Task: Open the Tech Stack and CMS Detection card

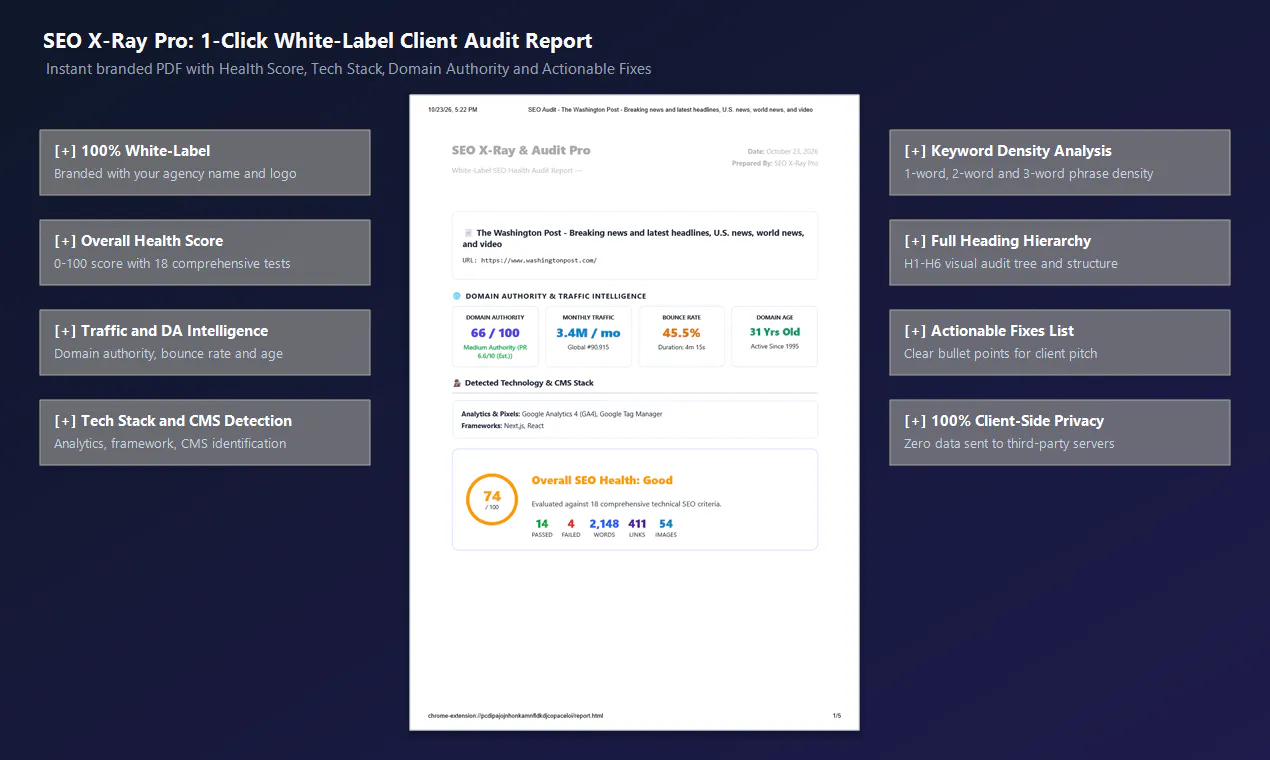Action: pos(205,432)
